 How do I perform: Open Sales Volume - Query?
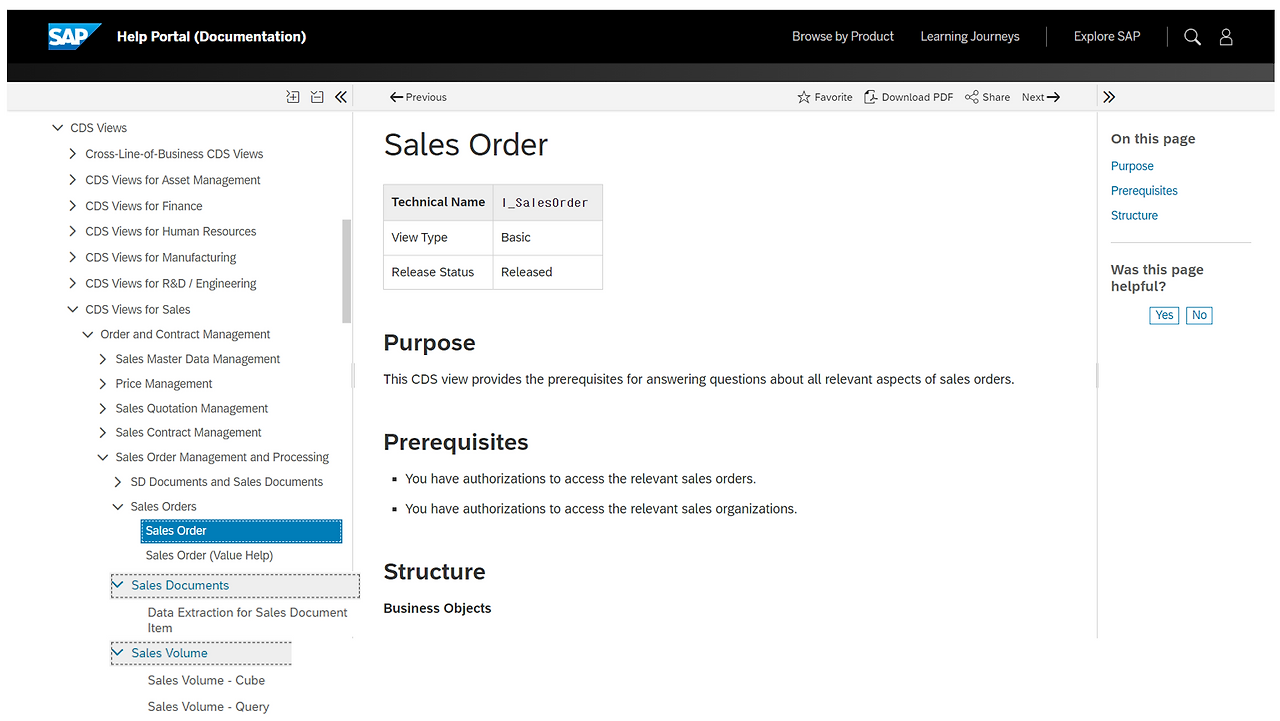click(208, 707)
